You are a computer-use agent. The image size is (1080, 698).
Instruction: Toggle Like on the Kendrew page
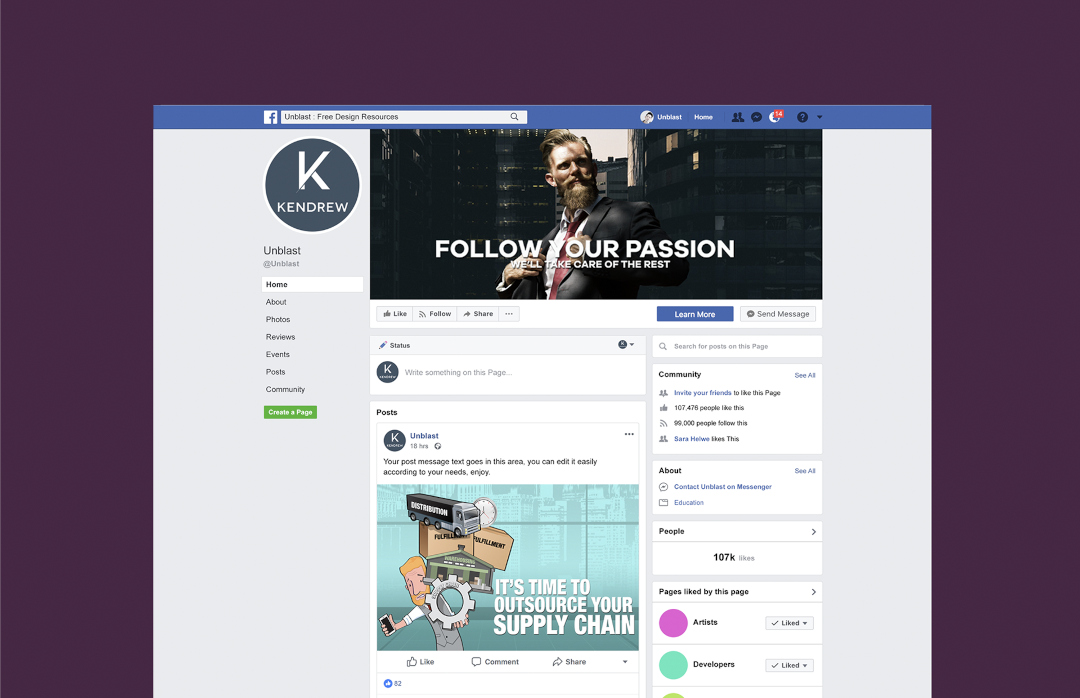[x=395, y=314]
